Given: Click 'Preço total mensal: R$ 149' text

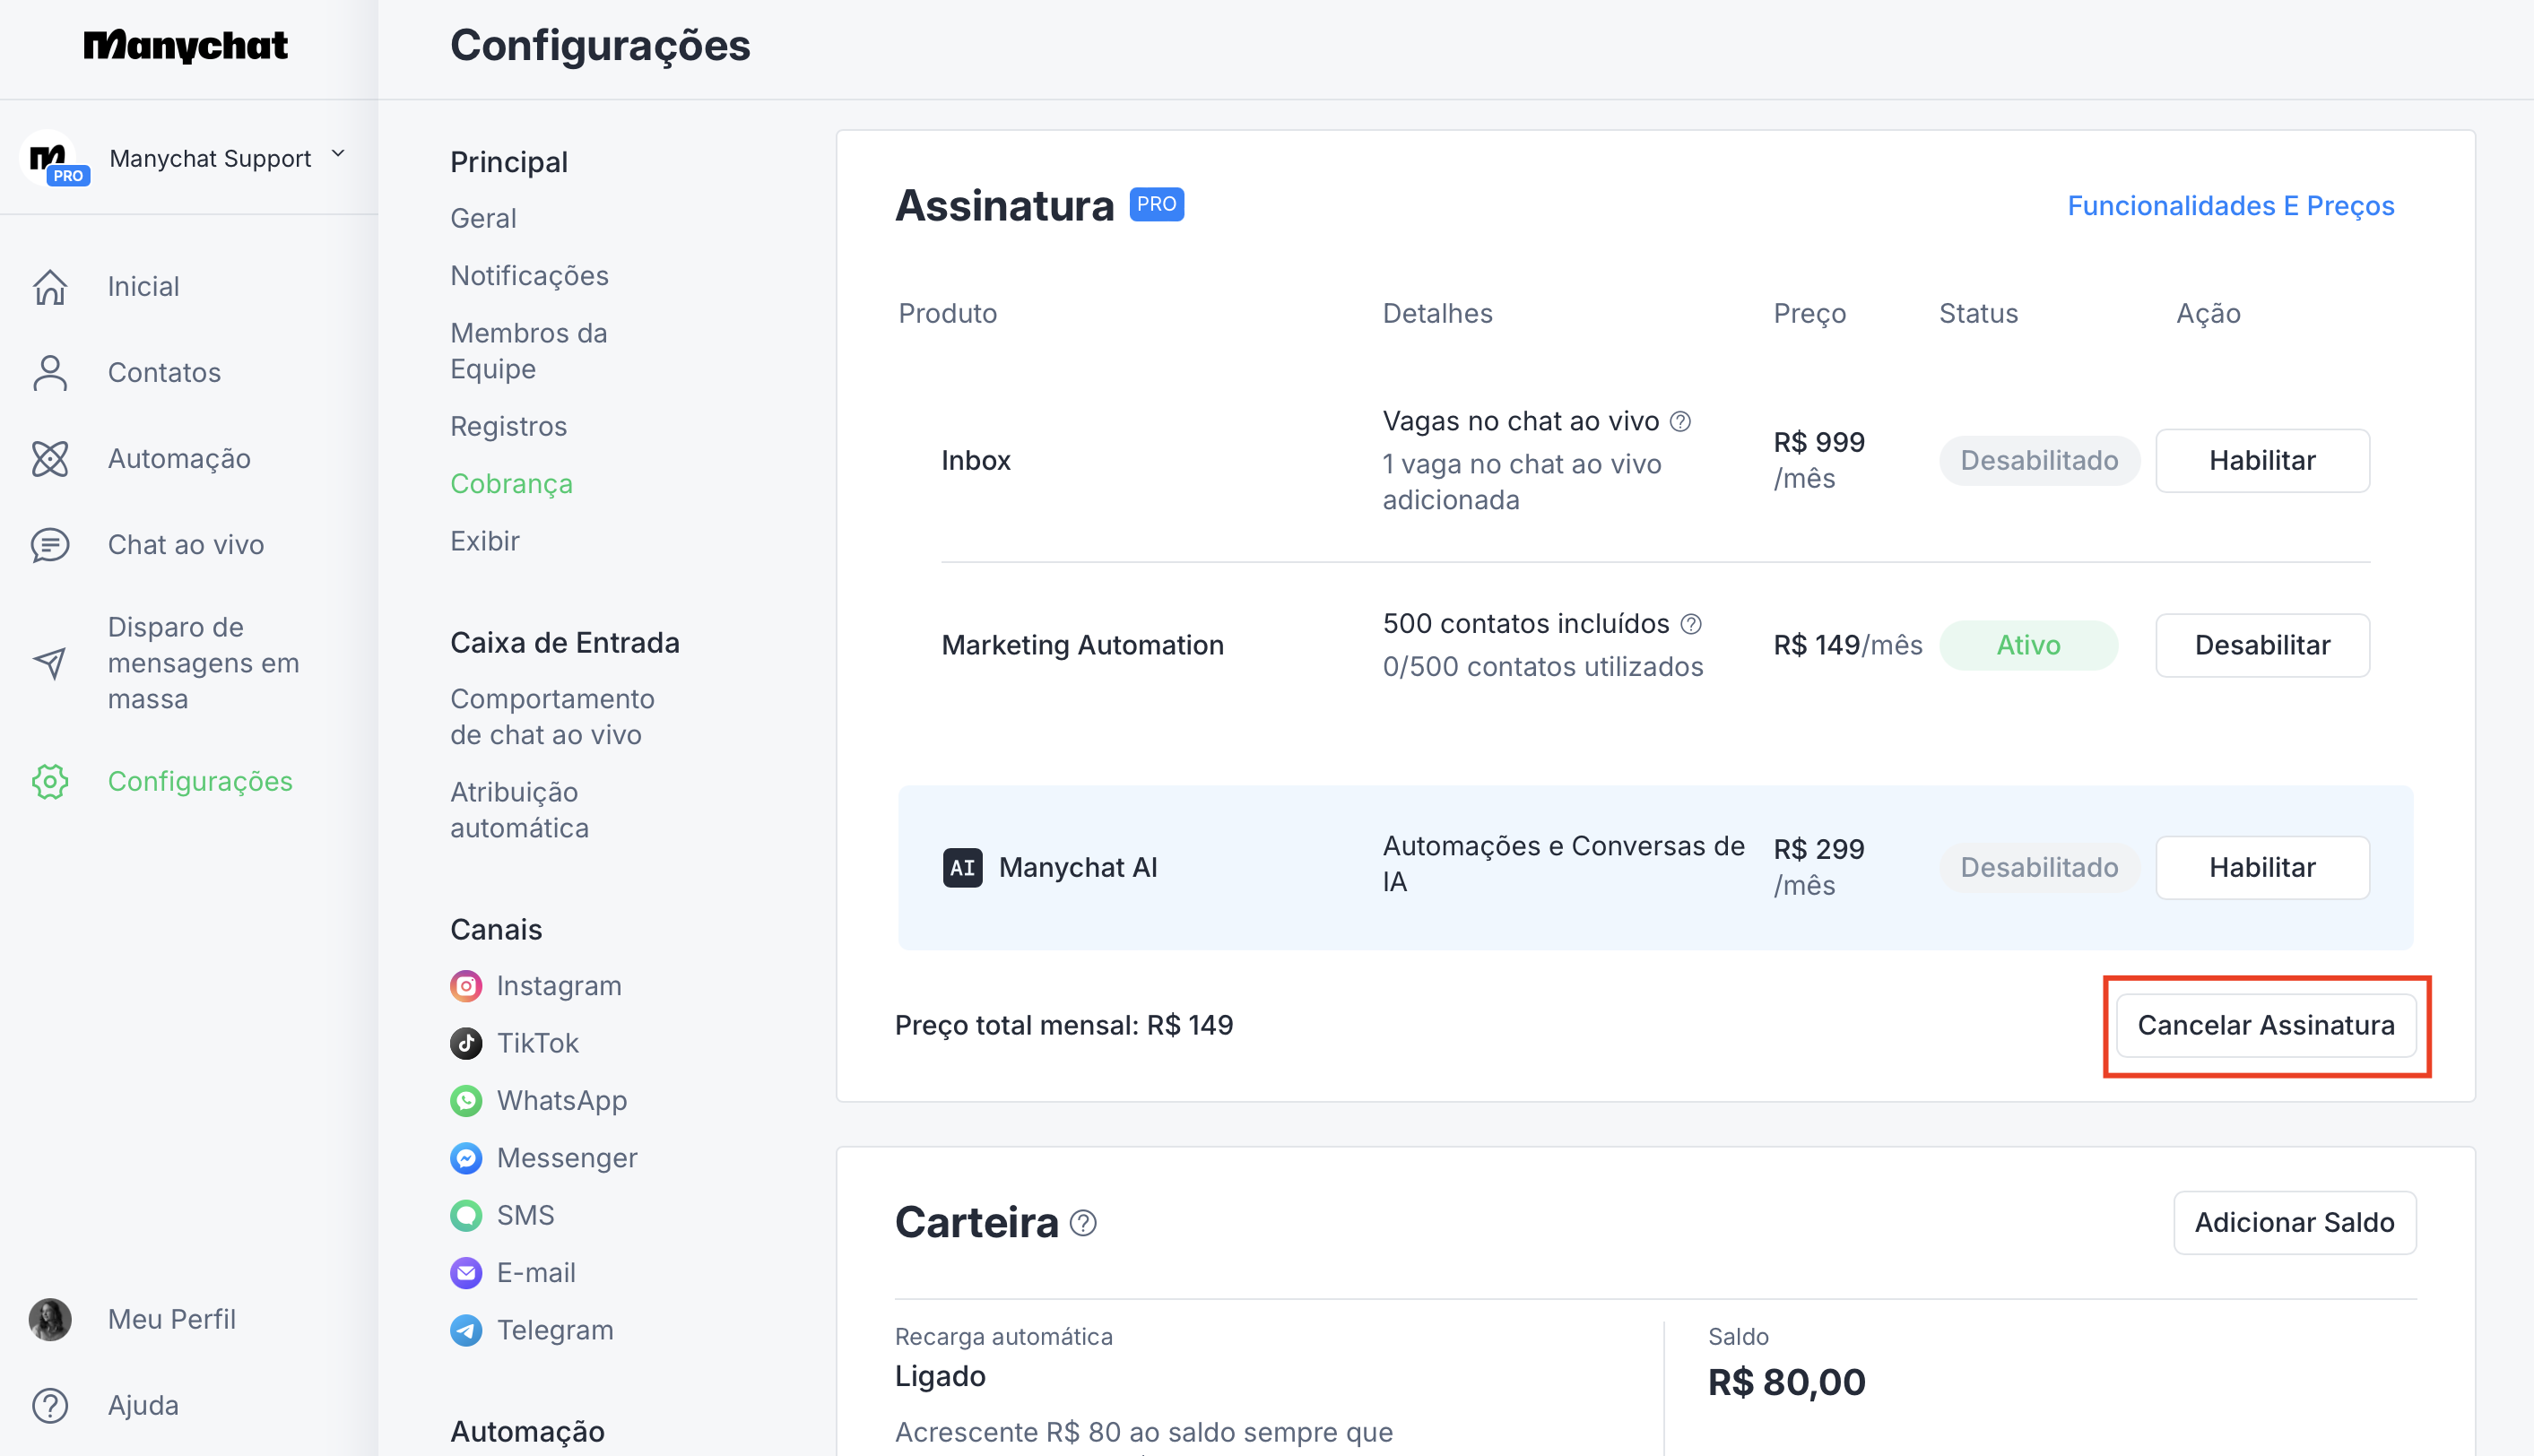Looking at the screenshot, I should tap(1064, 1026).
